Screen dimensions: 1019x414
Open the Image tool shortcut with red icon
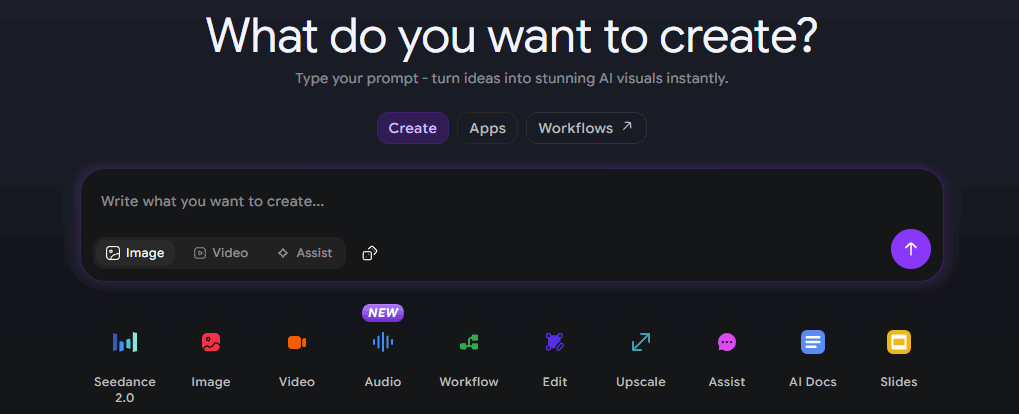[211, 342]
